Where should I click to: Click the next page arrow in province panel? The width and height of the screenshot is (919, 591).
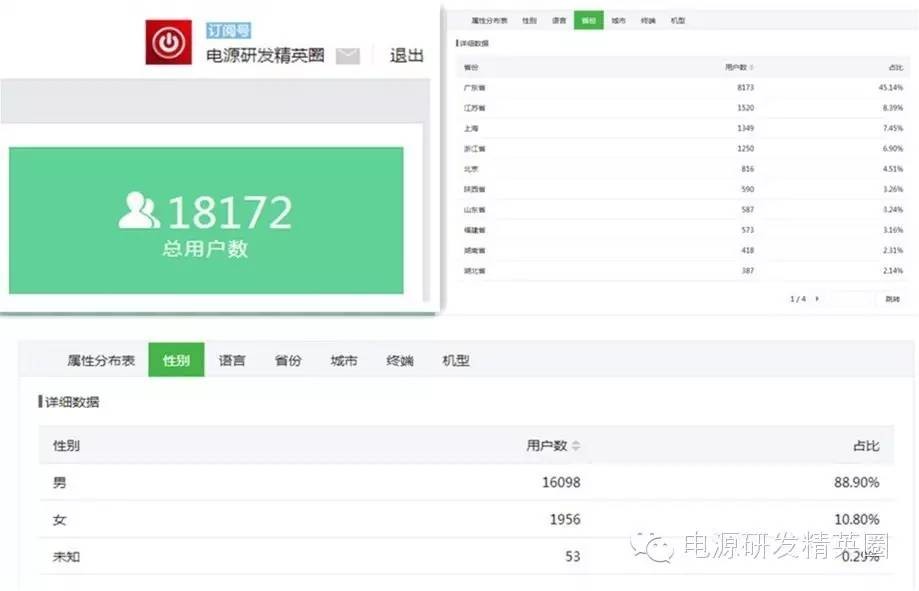817,298
